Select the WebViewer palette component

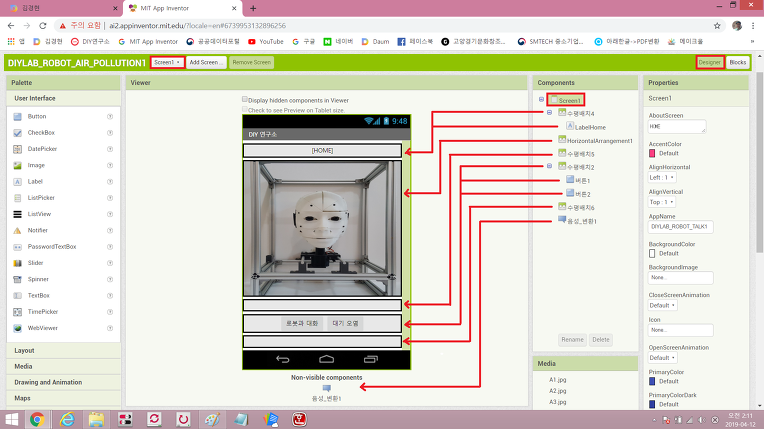point(42,328)
